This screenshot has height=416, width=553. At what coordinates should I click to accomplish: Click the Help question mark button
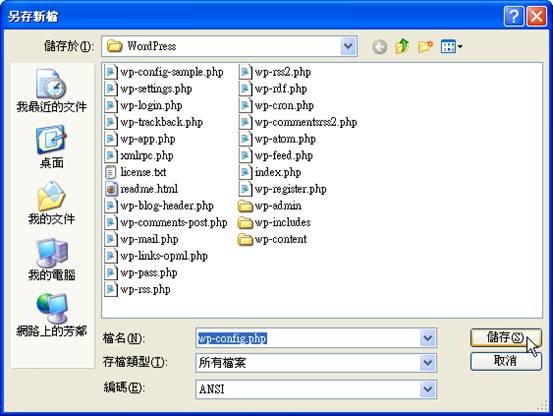(x=514, y=16)
